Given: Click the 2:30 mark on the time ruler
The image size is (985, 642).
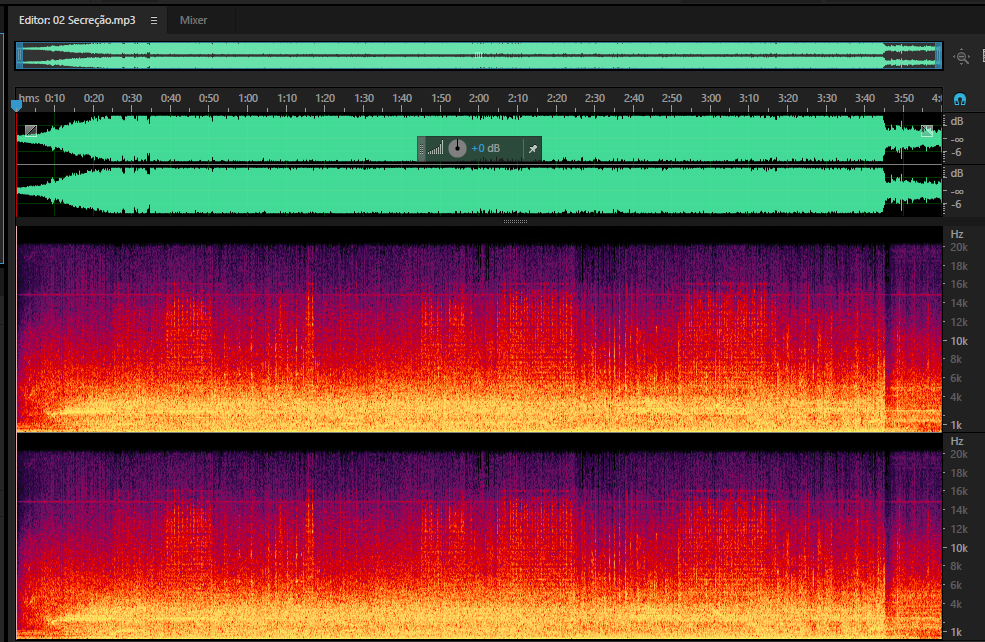Looking at the screenshot, I should tap(595, 98).
